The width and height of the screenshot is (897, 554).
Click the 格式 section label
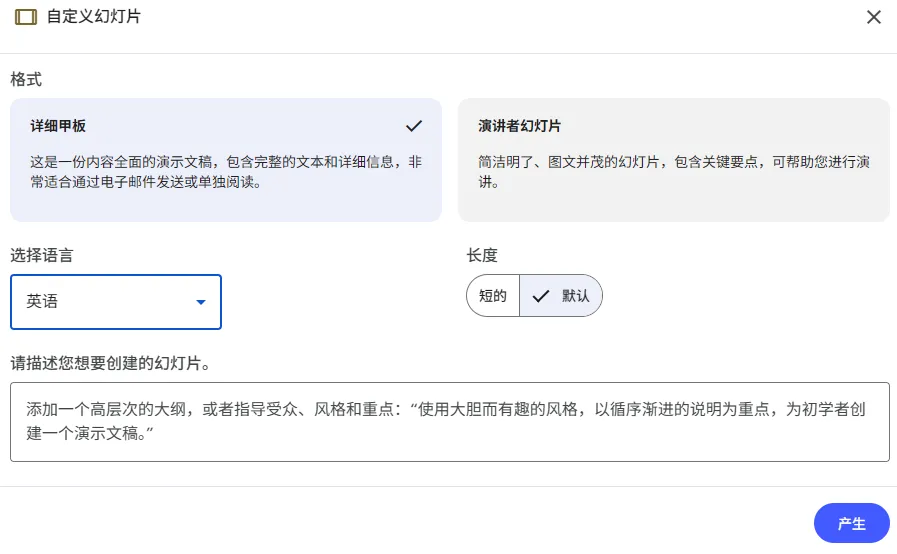pos(26,78)
